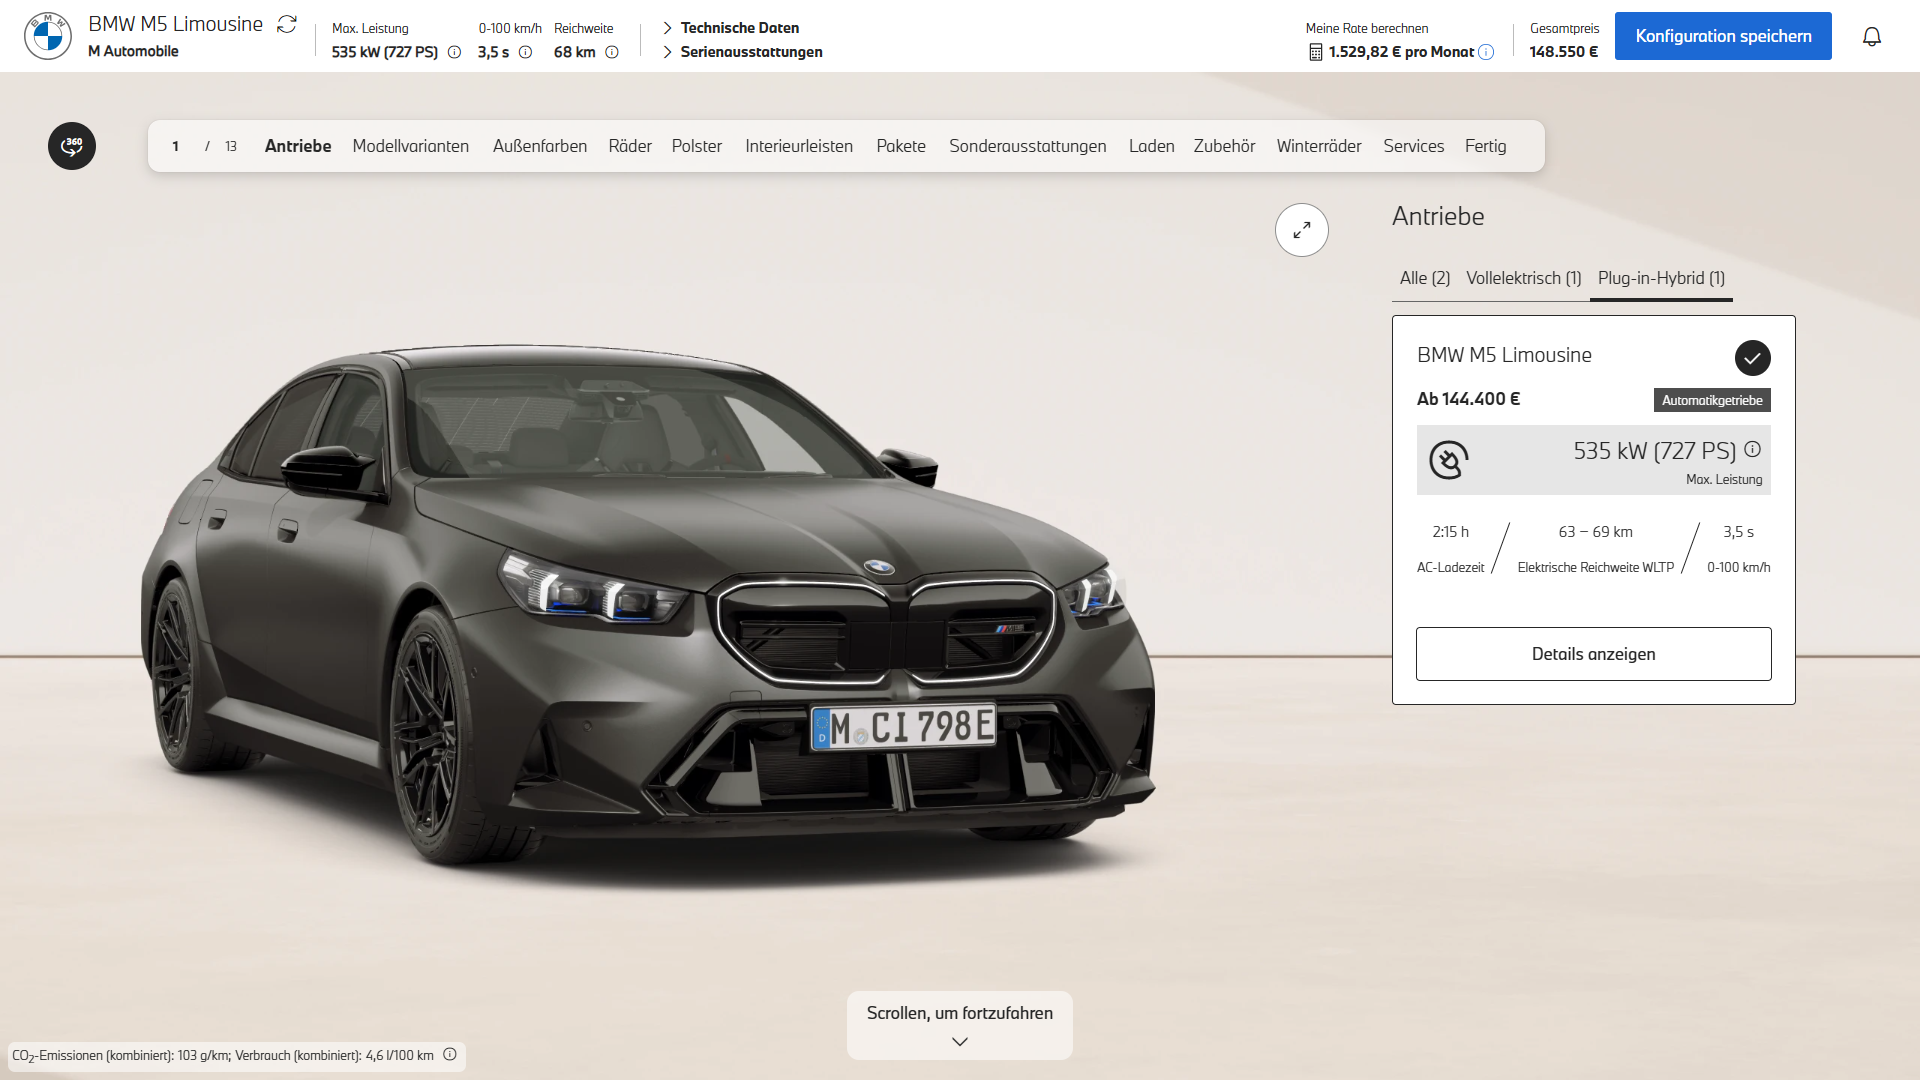The height and width of the screenshot is (1080, 1920).
Task: Click the model switch refresh icon
Action: (x=287, y=24)
